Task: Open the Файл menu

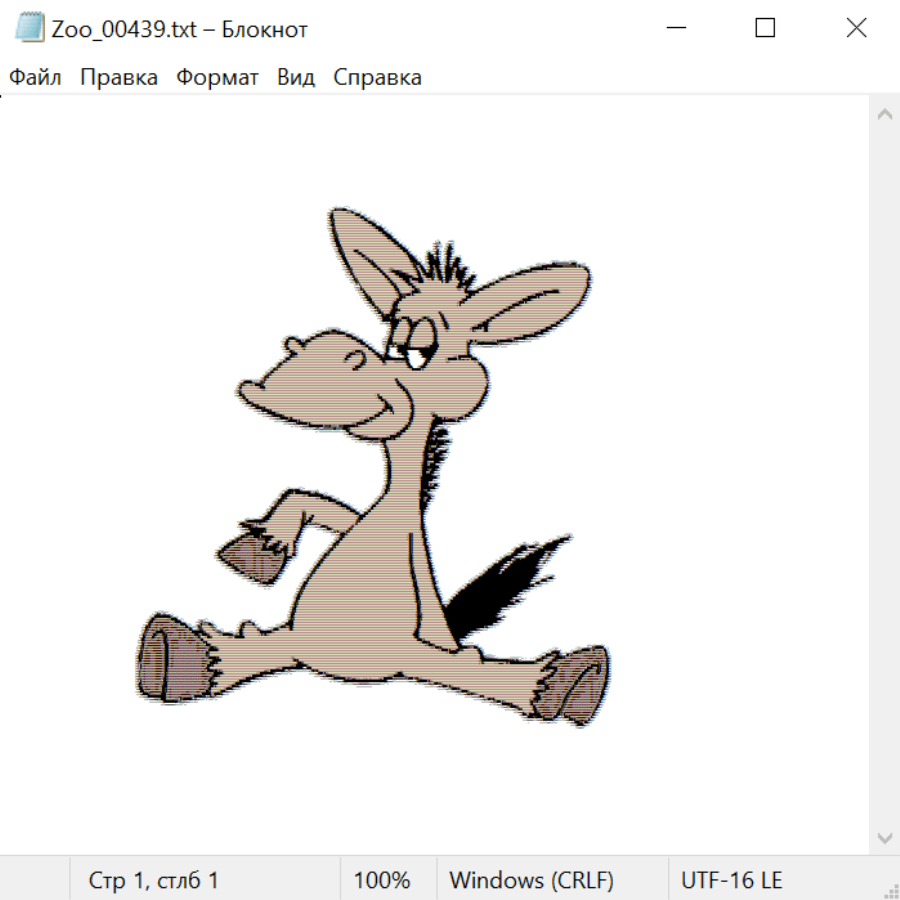Action: [x=36, y=78]
